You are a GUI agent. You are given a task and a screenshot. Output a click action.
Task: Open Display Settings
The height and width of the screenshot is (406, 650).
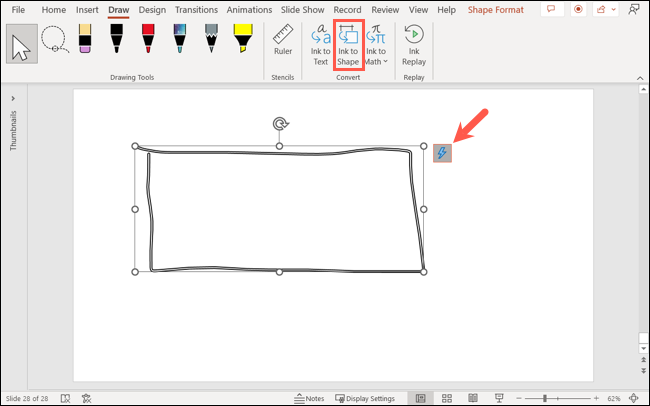tap(365, 399)
